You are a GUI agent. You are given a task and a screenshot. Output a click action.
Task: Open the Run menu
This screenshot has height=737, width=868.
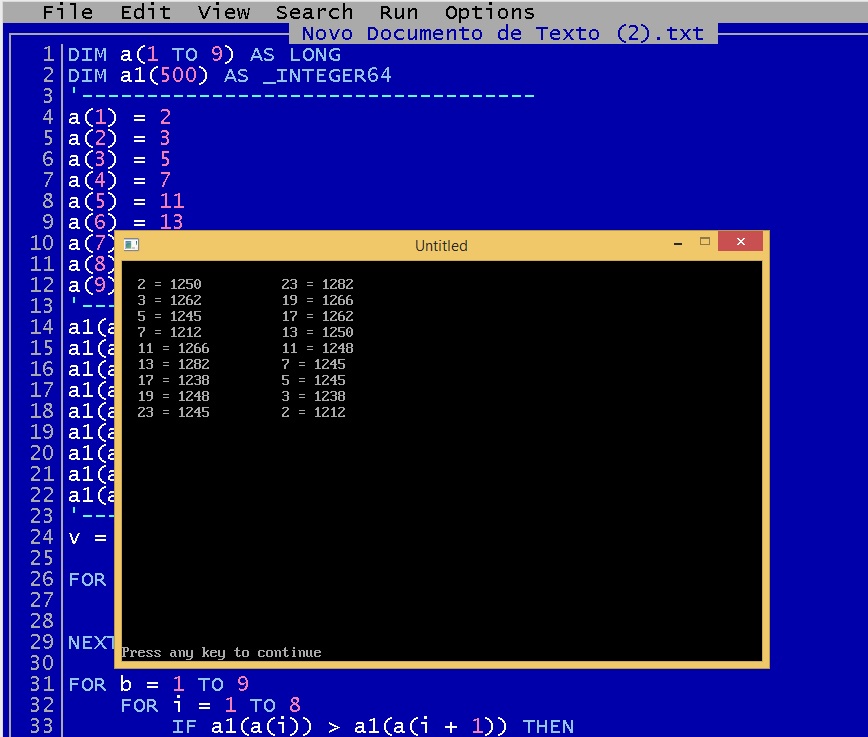pyautogui.click(x=399, y=13)
